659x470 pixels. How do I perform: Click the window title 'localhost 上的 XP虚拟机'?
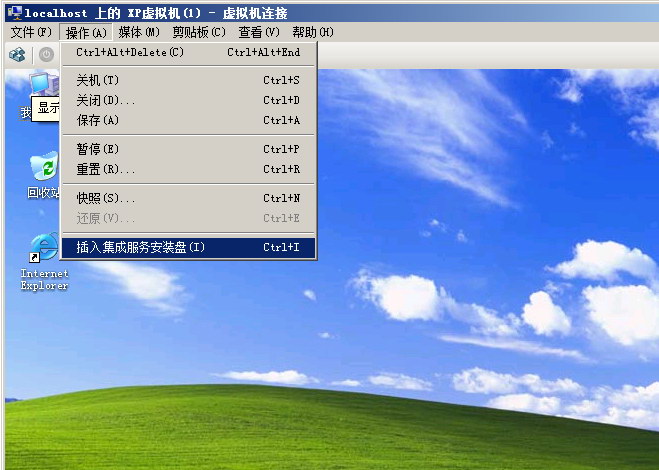pos(113,13)
